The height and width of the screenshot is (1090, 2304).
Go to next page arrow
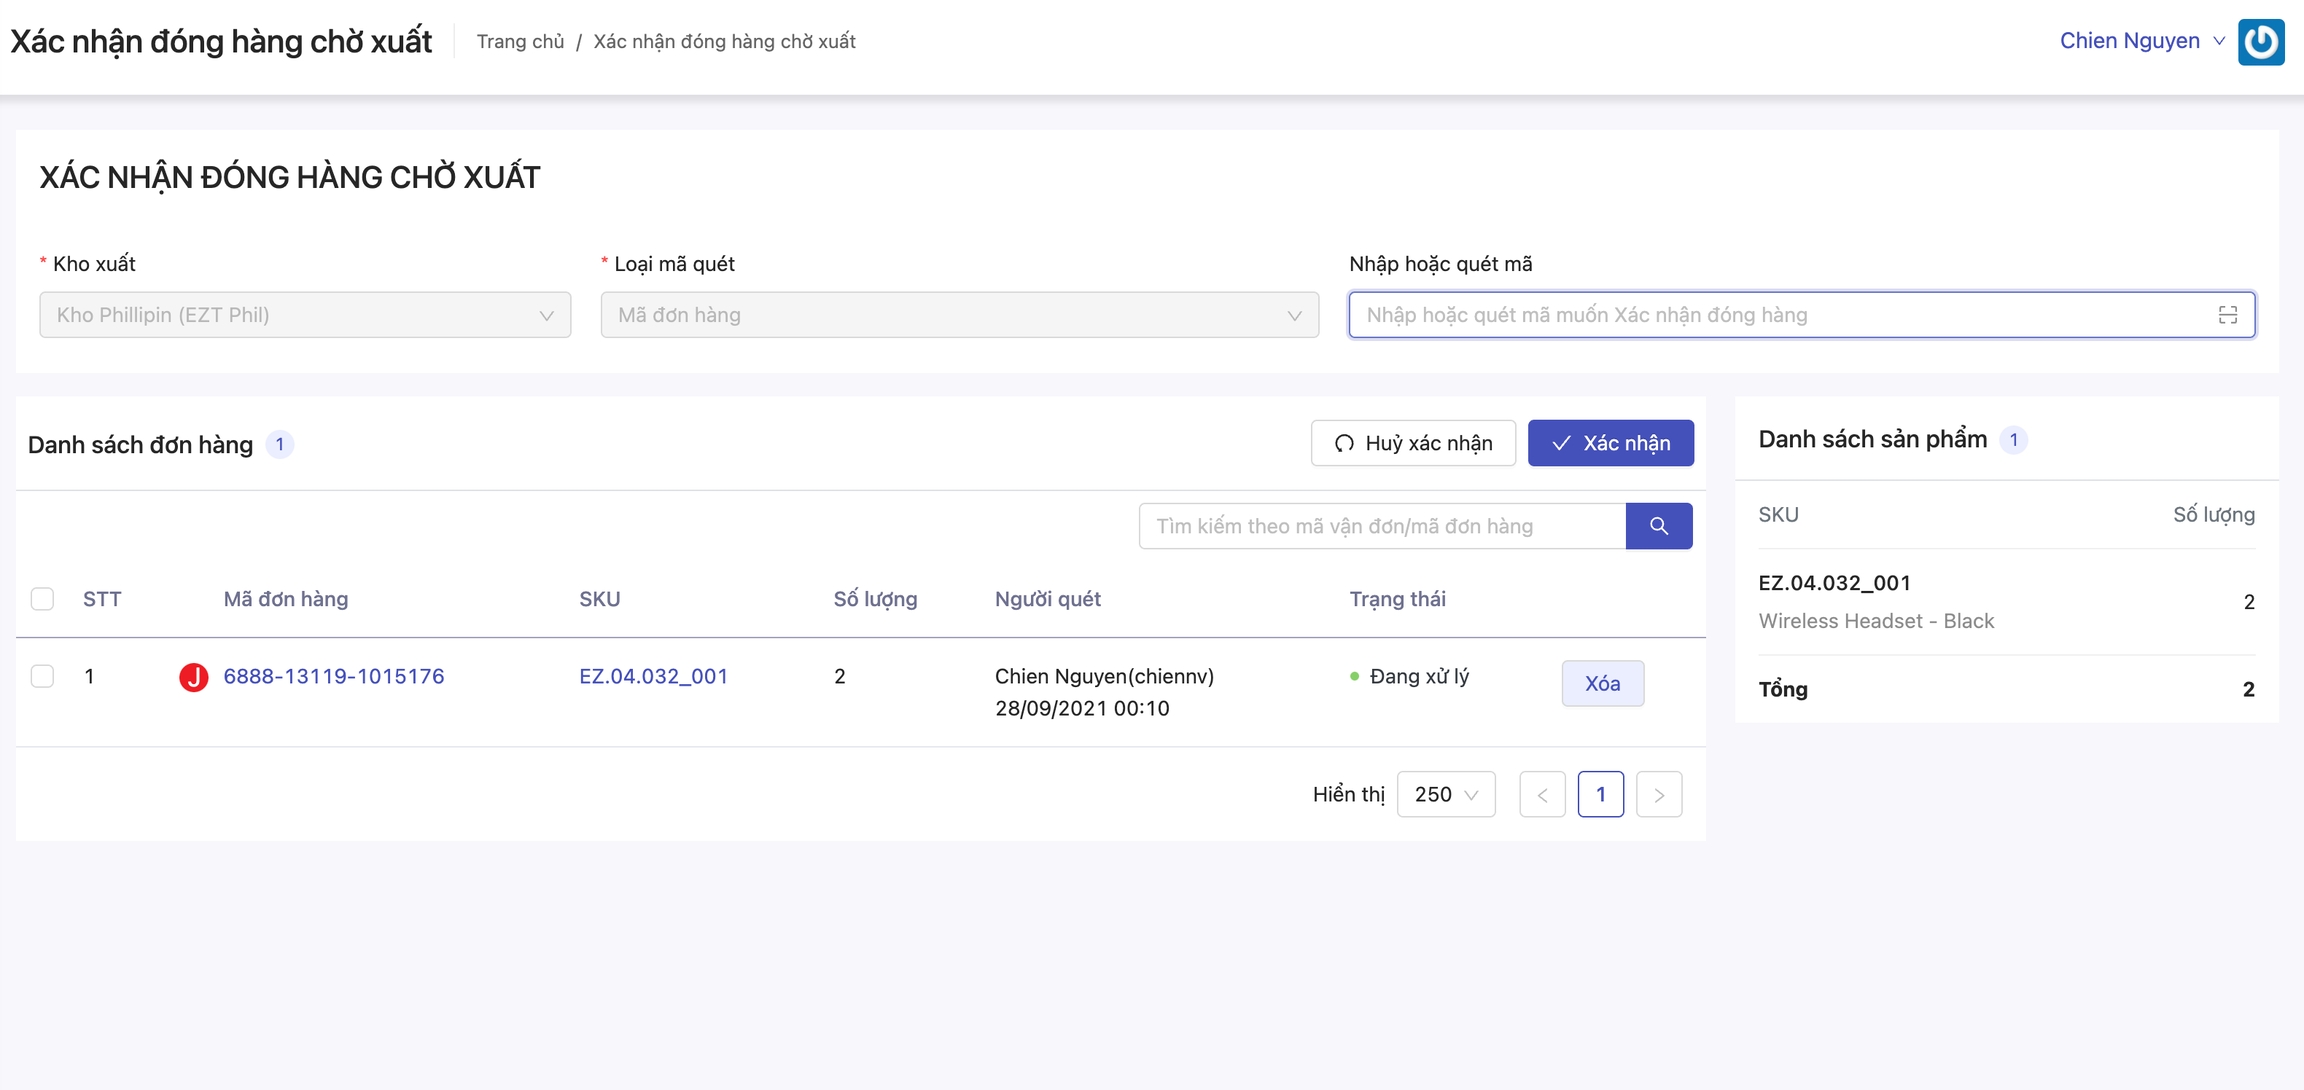tap(1658, 795)
